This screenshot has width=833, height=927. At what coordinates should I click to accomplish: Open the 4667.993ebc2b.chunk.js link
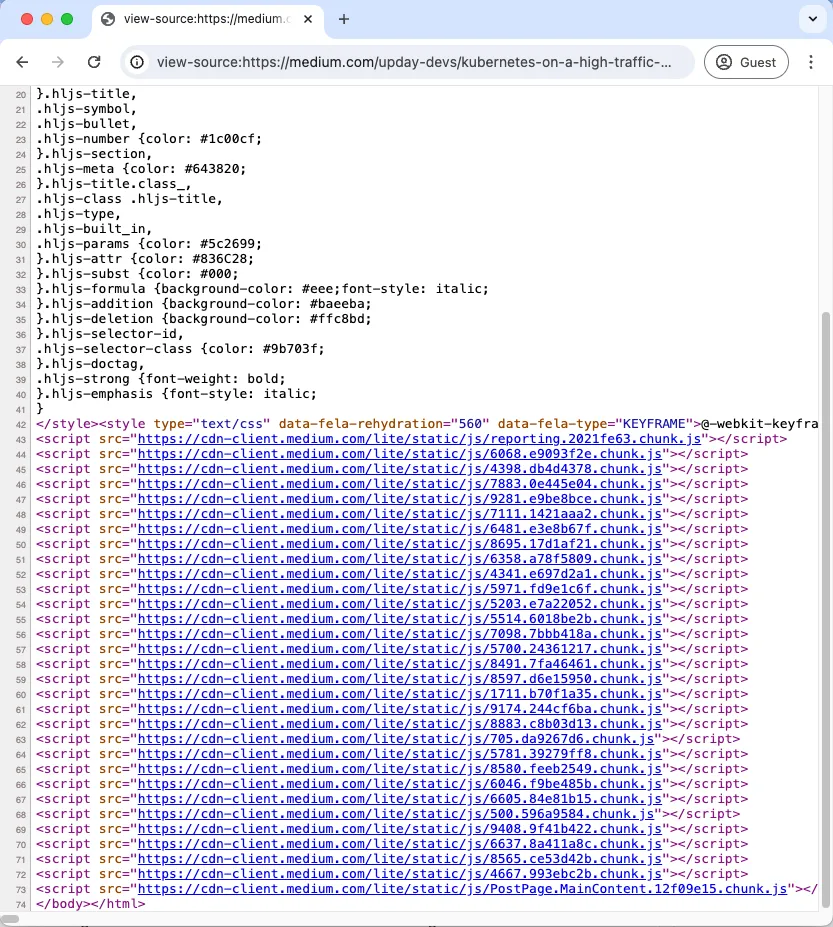coord(400,874)
